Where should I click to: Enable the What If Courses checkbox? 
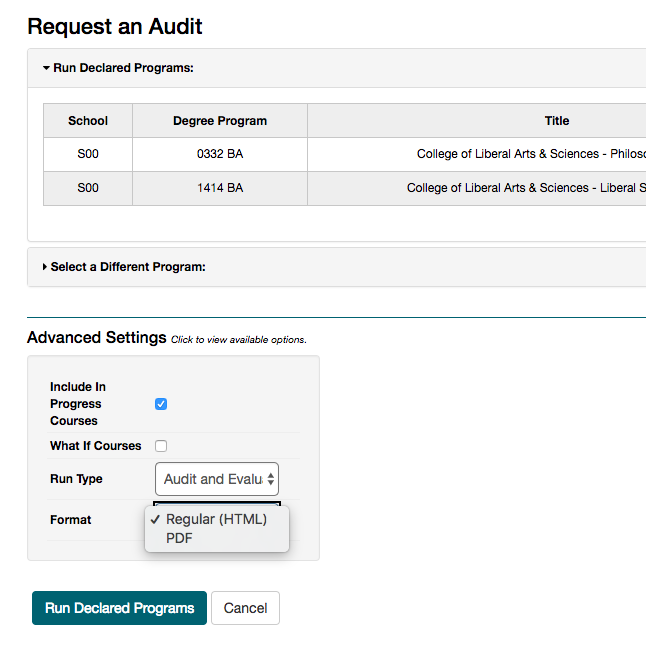[x=161, y=446]
